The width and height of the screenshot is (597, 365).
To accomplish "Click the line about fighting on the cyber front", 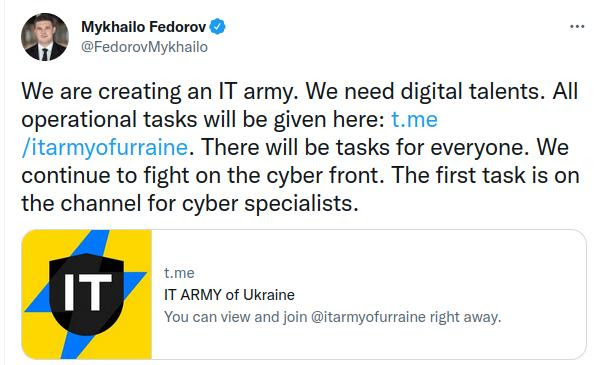I will (203, 175).
